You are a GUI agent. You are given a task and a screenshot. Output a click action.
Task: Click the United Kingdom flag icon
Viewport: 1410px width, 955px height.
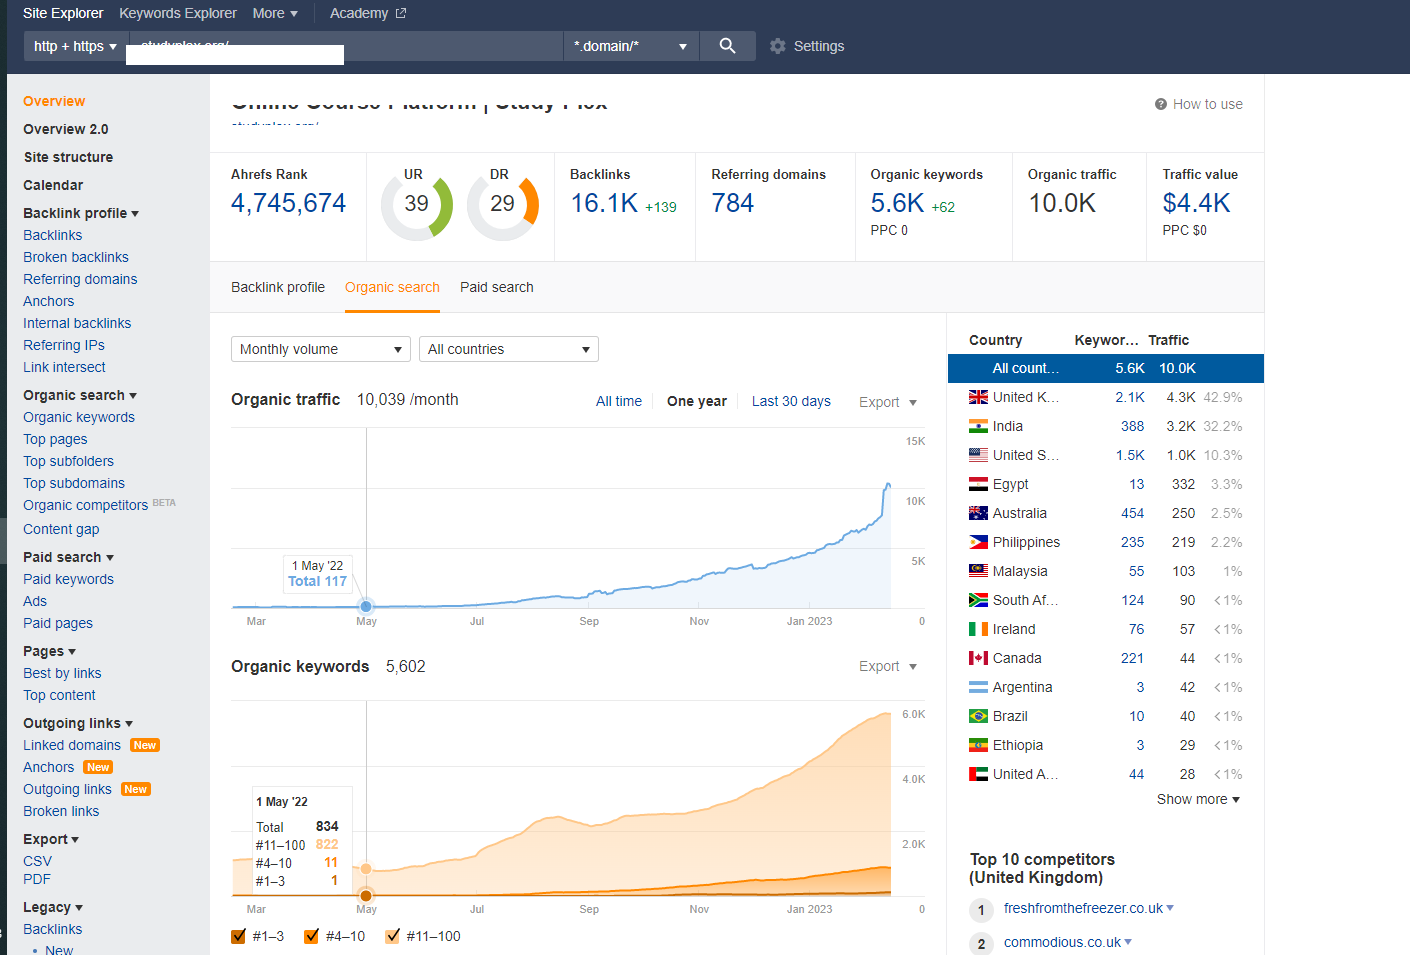[x=978, y=397]
